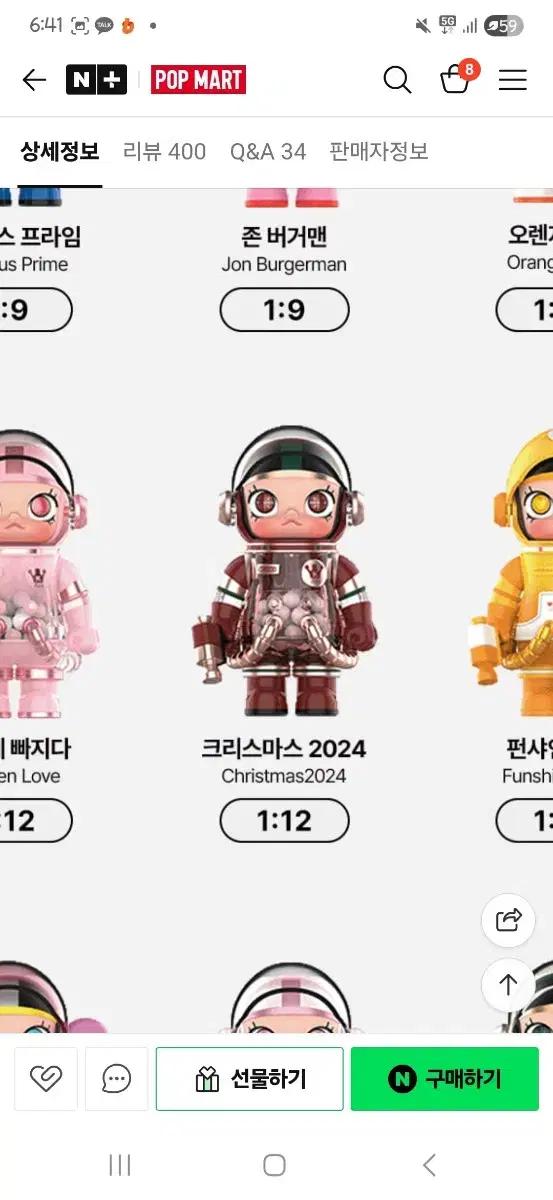The height and width of the screenshot is (1200, 553).
Task: Open the POP MART store logo
Action: (198, 80)
